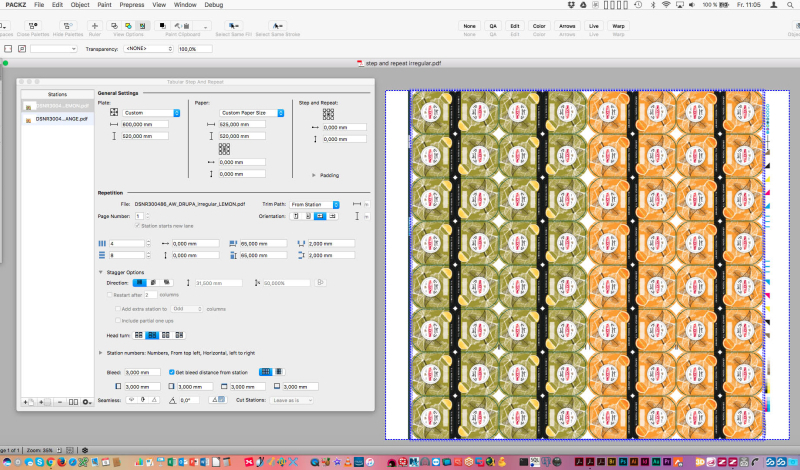Click the third Seamless triangle icon

(x=155, y=400)
